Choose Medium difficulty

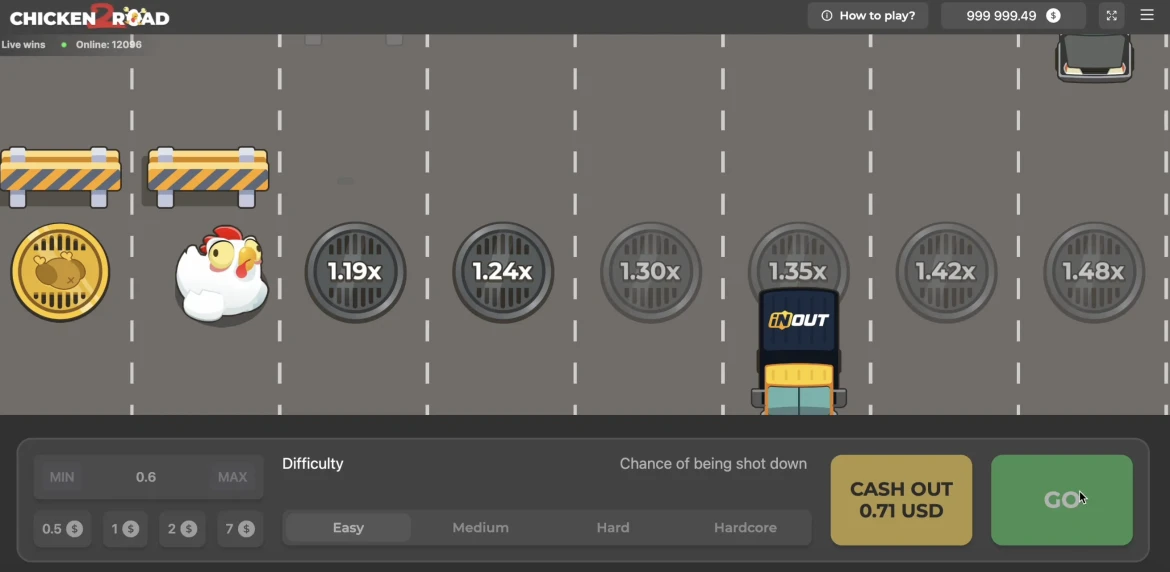pyautogui.click(x=481, y=528)
